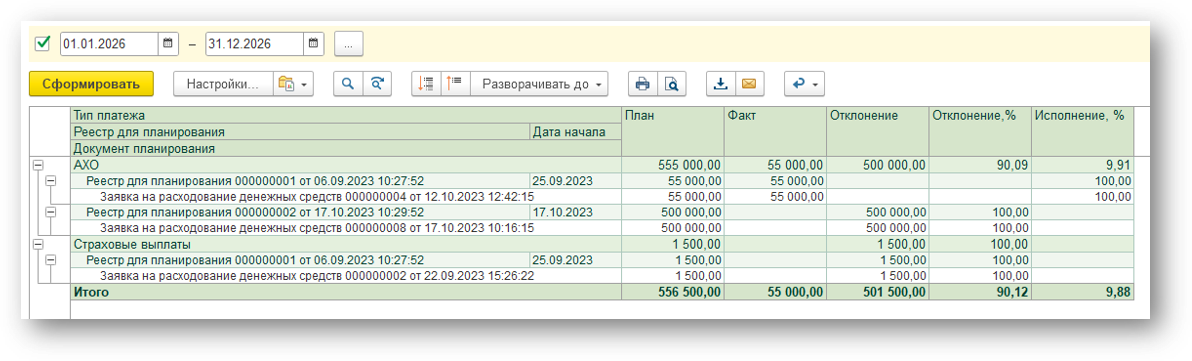Save report with download icon
Viewport: 1192px width, 361px height.
(x=720, y=84)
